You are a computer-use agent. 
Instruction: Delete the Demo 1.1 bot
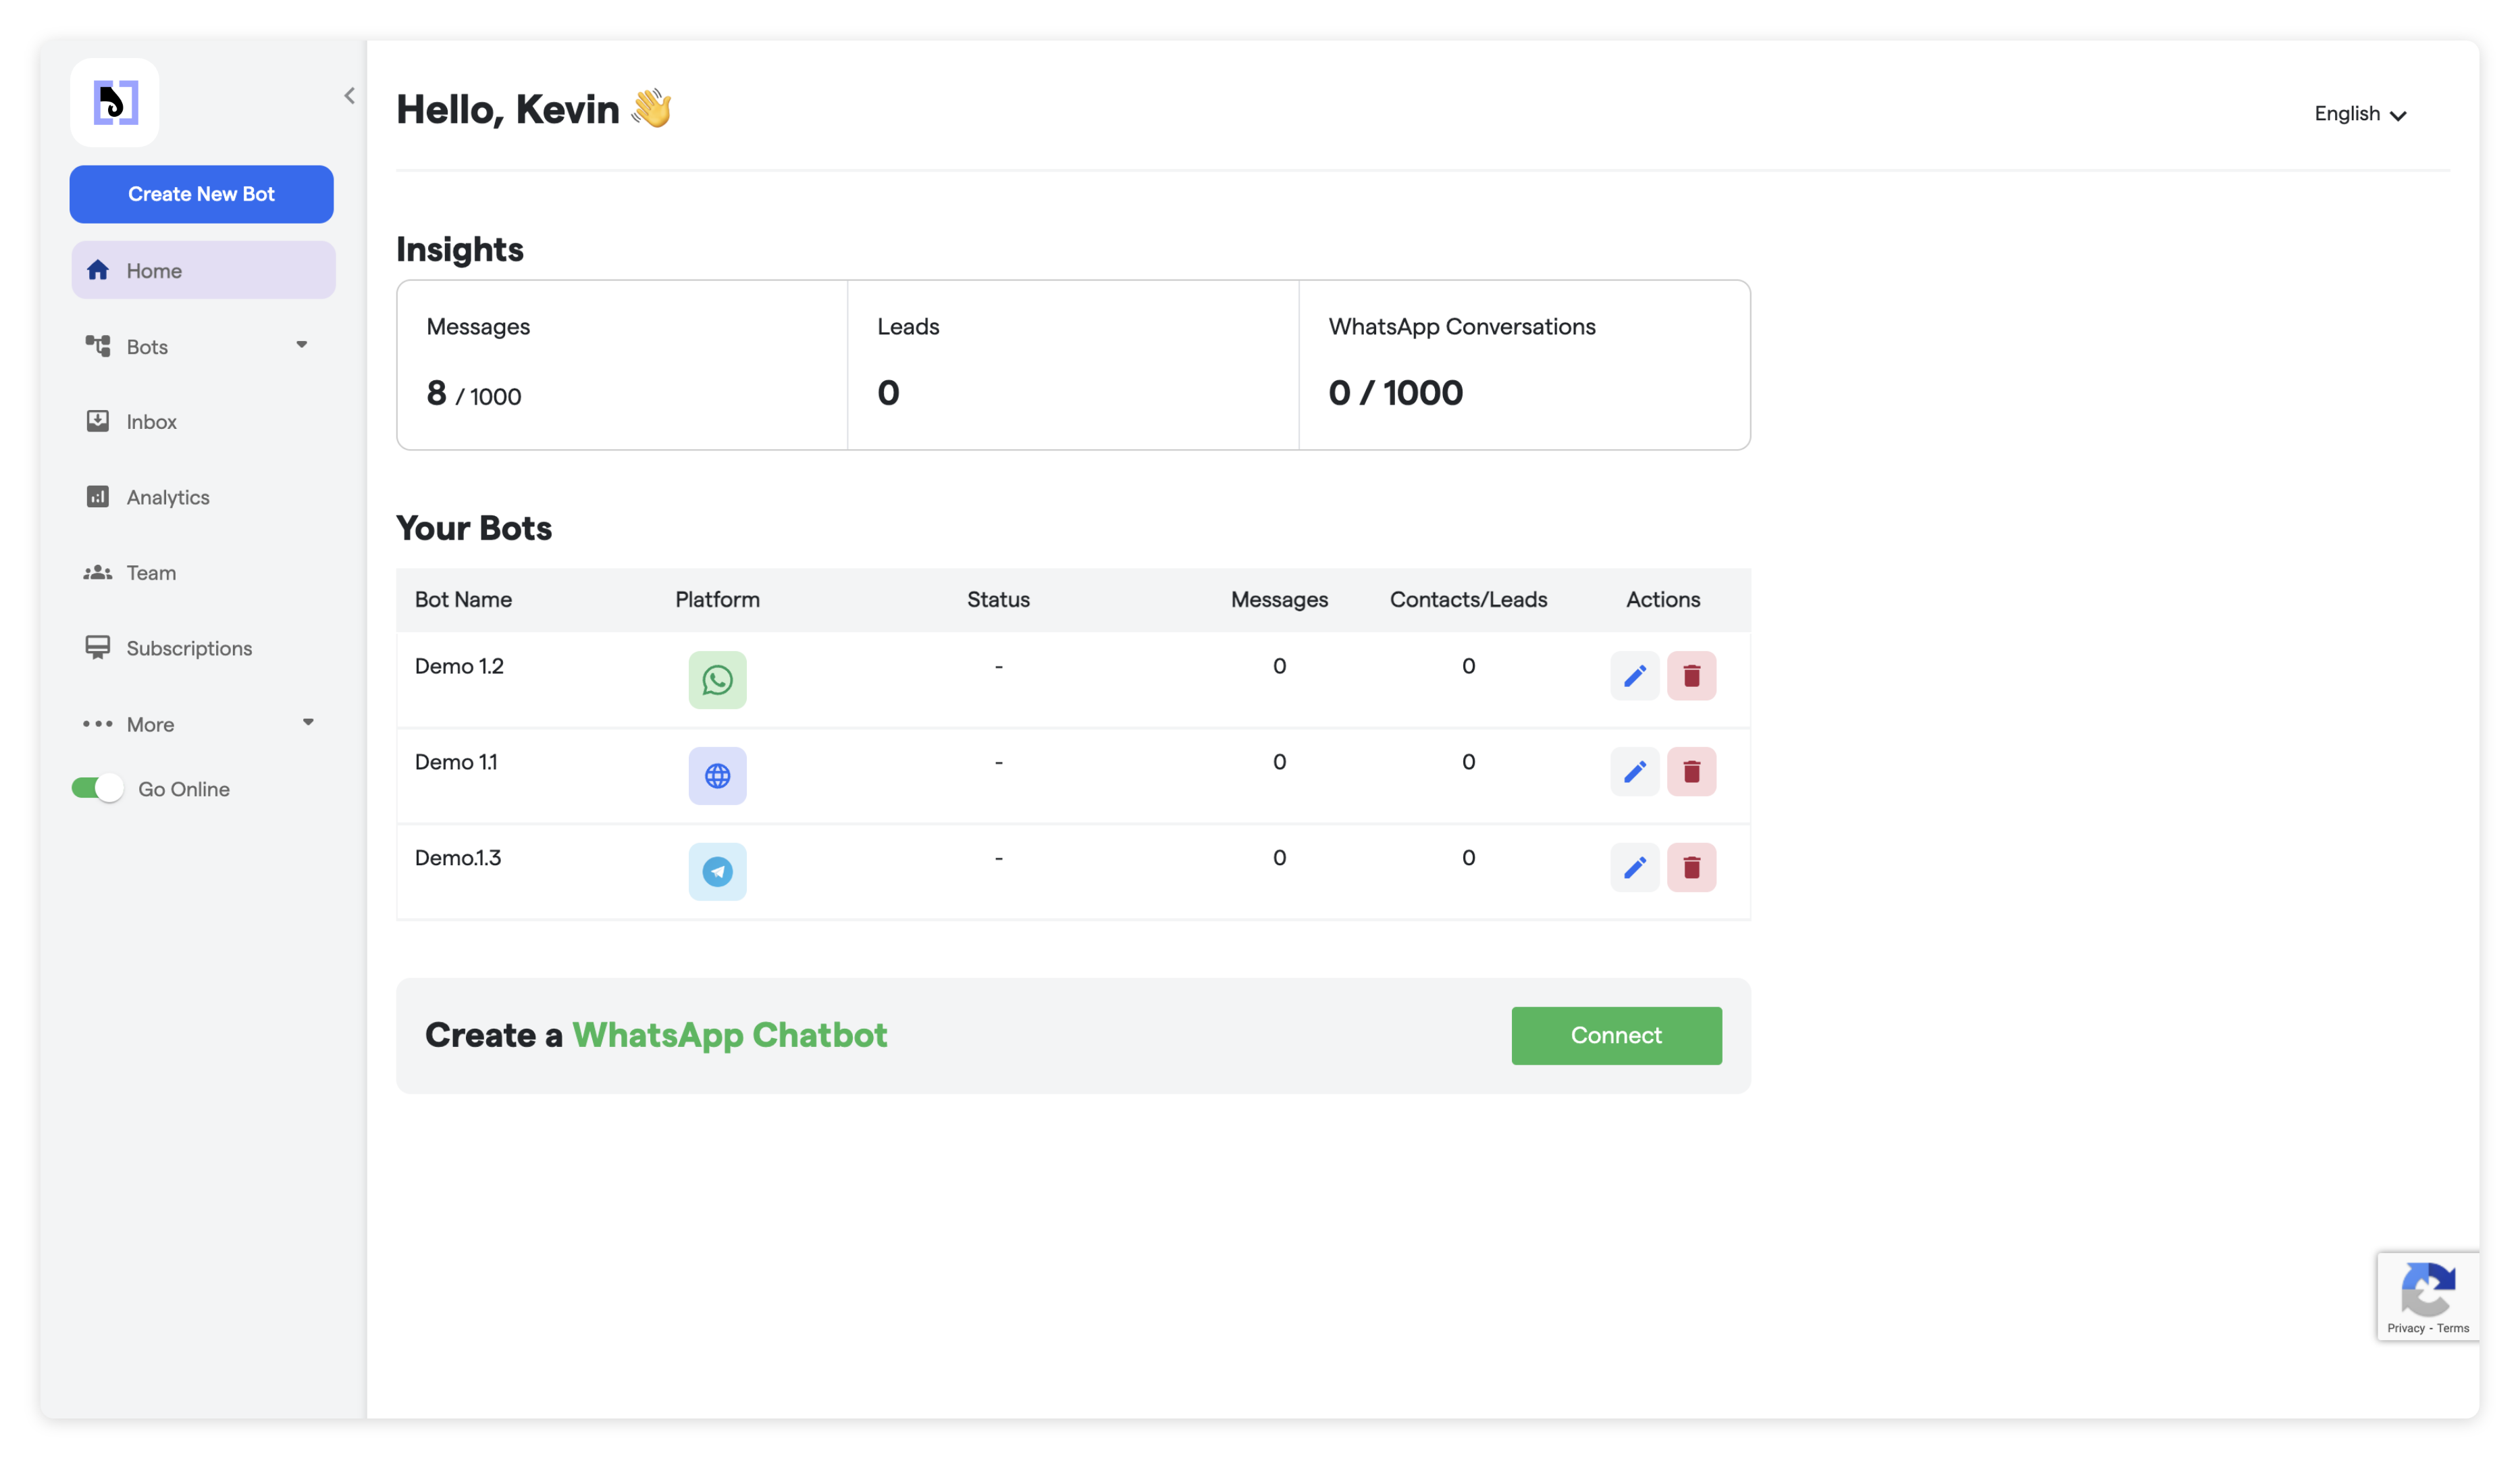pos(1691,772)
